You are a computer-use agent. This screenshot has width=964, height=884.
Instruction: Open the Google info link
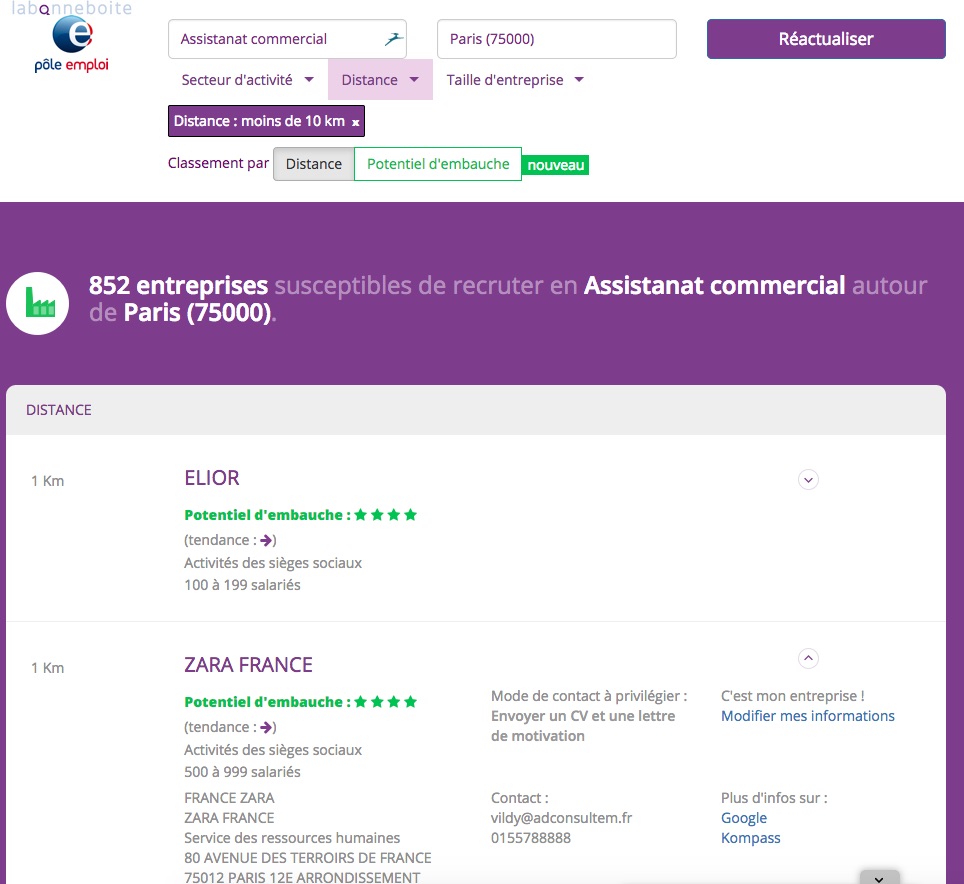744,818
